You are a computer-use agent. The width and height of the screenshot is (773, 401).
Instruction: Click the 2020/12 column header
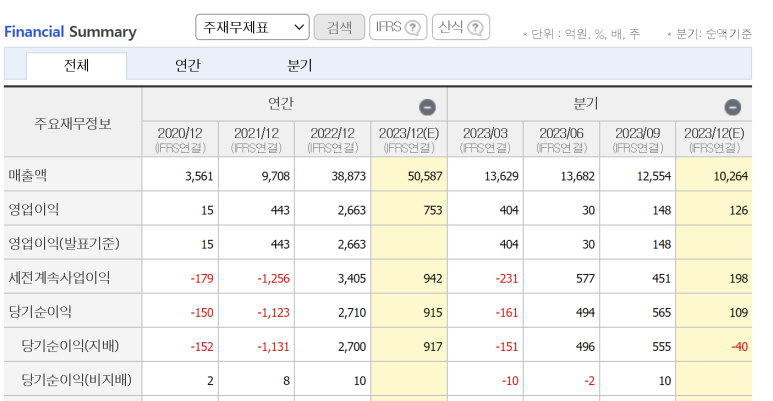180,140
